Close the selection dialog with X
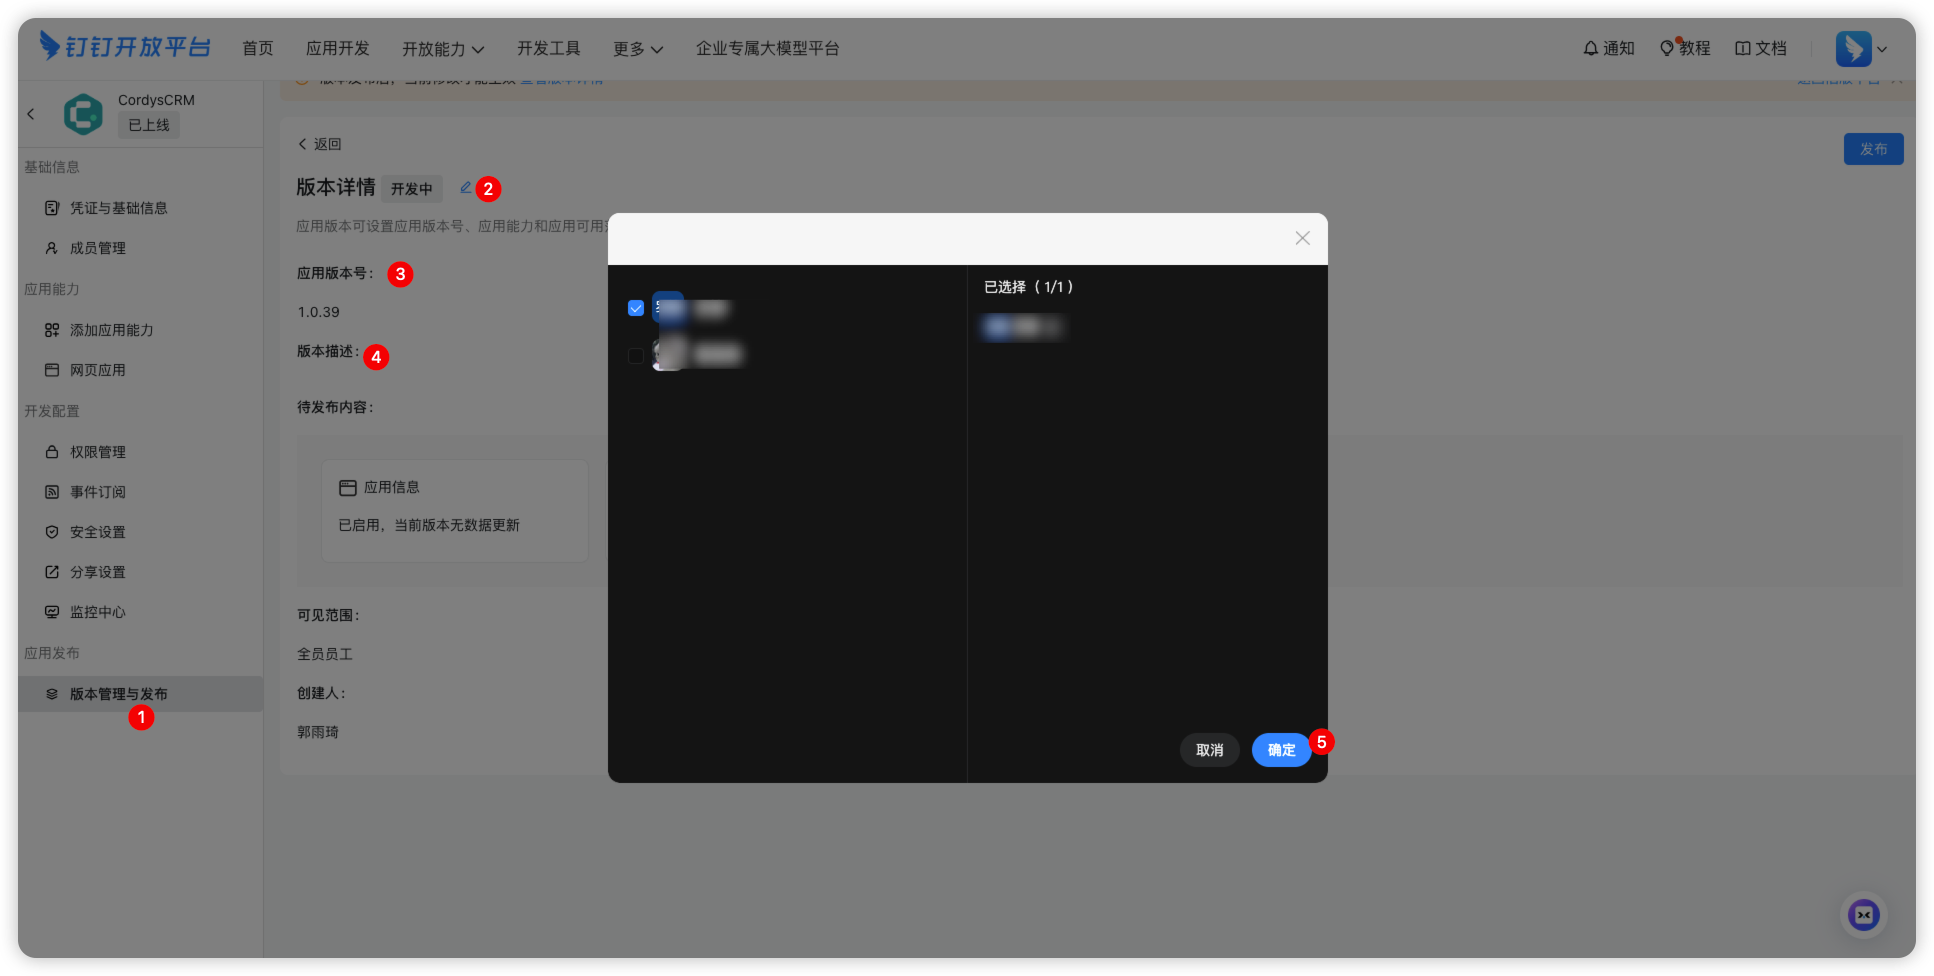 click(1302, 238)
